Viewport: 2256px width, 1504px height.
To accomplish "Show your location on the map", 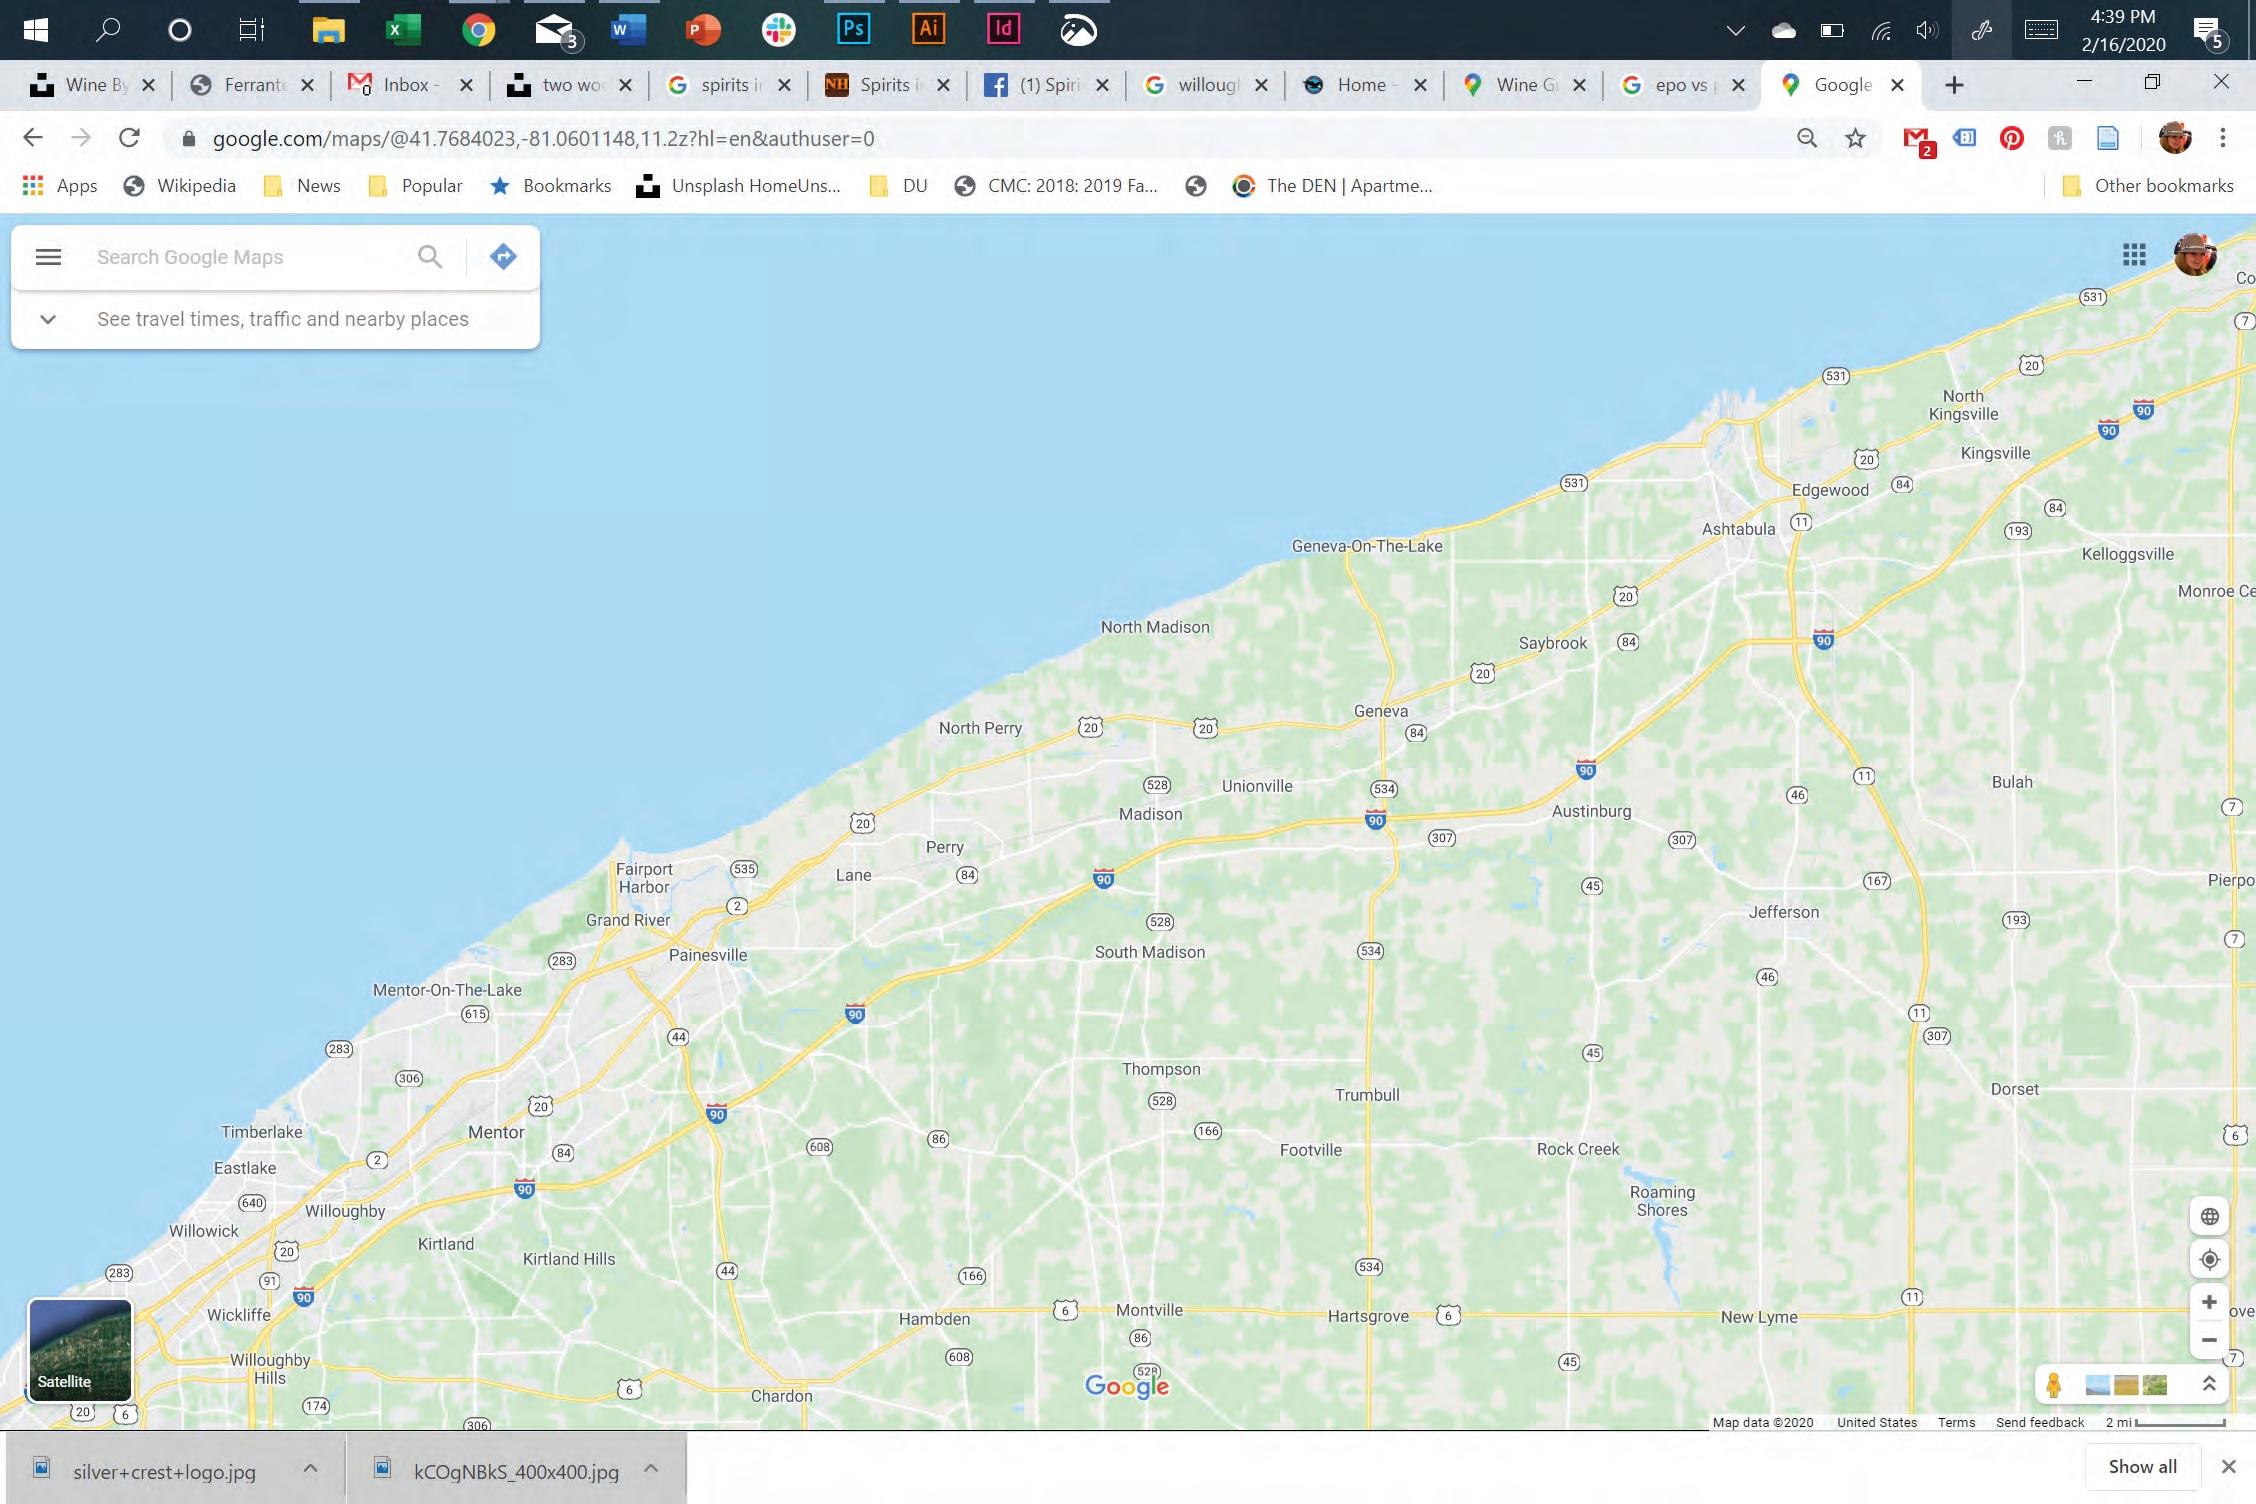I will coord(2210,1259).
